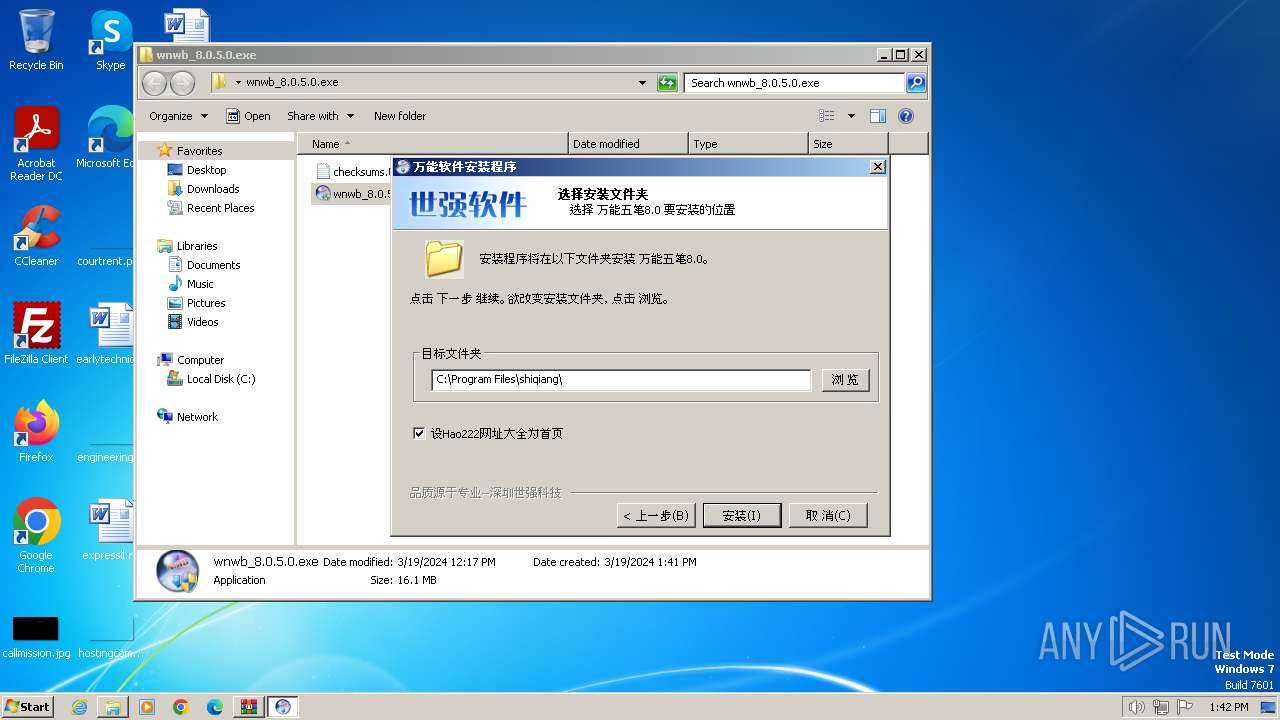Viewport: 1280px width, 720px height.
Task: Open Firefox desktop icon
Action: [36, 431]
